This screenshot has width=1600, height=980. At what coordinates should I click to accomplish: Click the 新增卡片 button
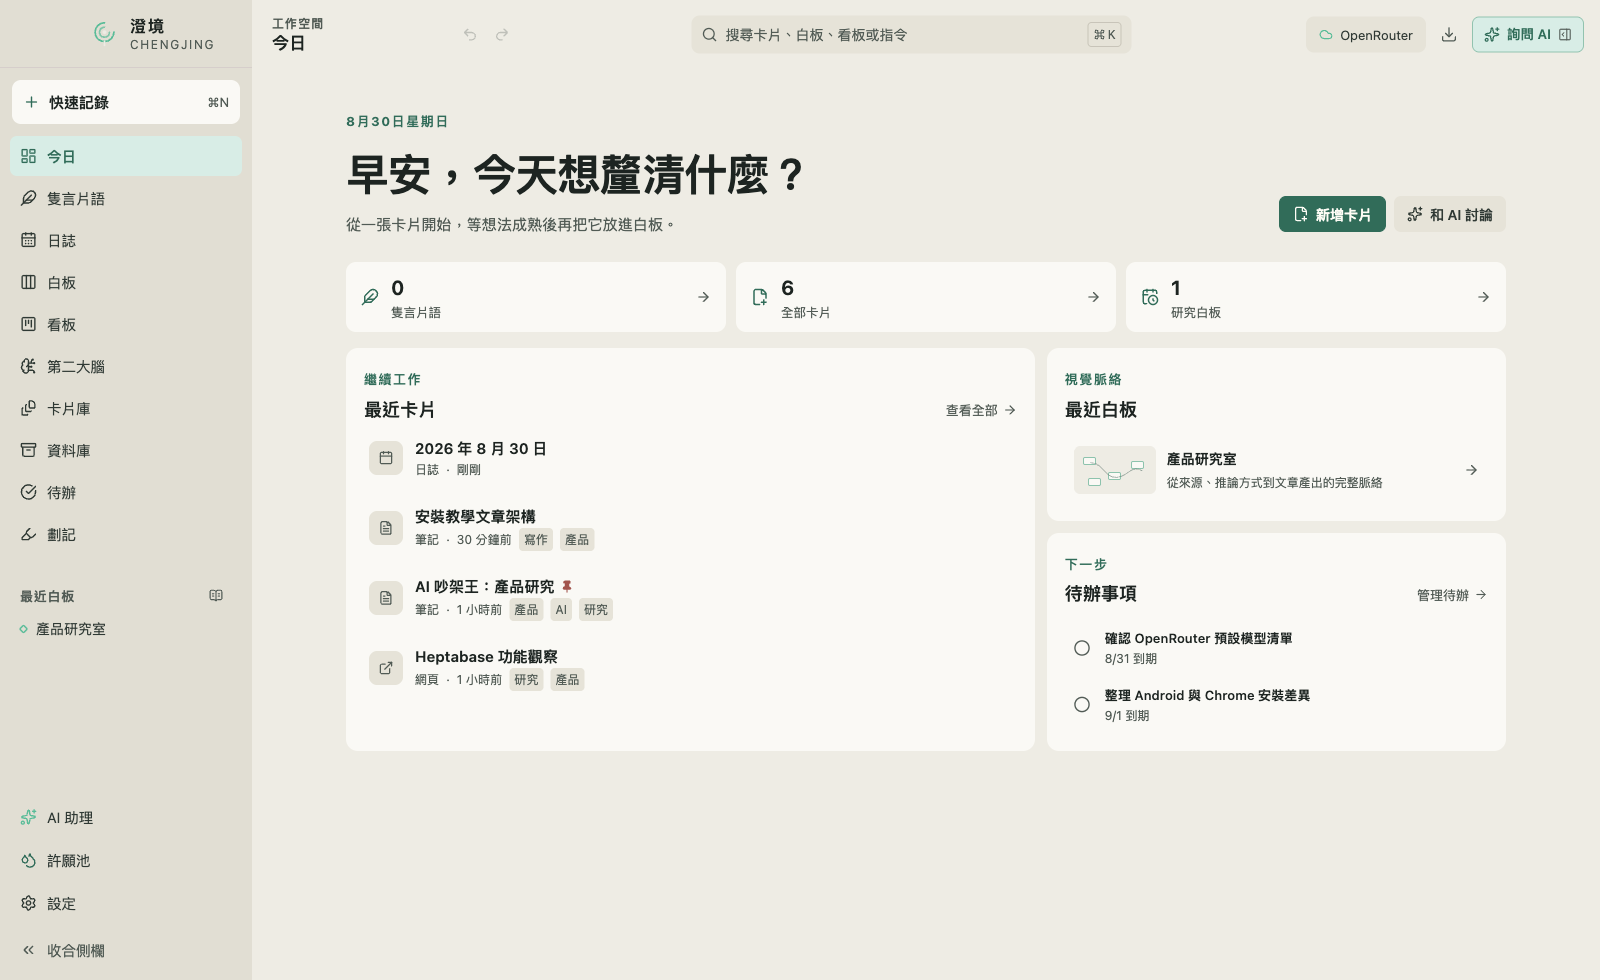tap(1332, 214)
